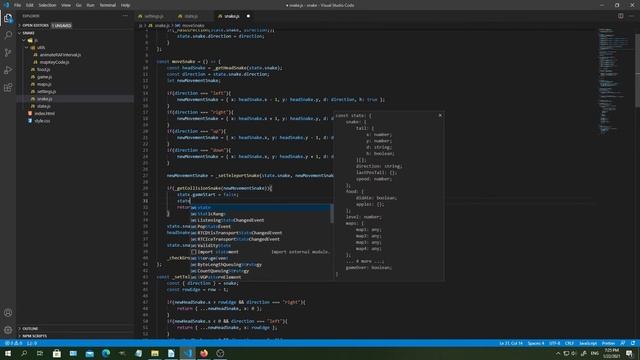The image size is (640, 360).
Task: Open Task View on the taskbar
Action: 40,353
